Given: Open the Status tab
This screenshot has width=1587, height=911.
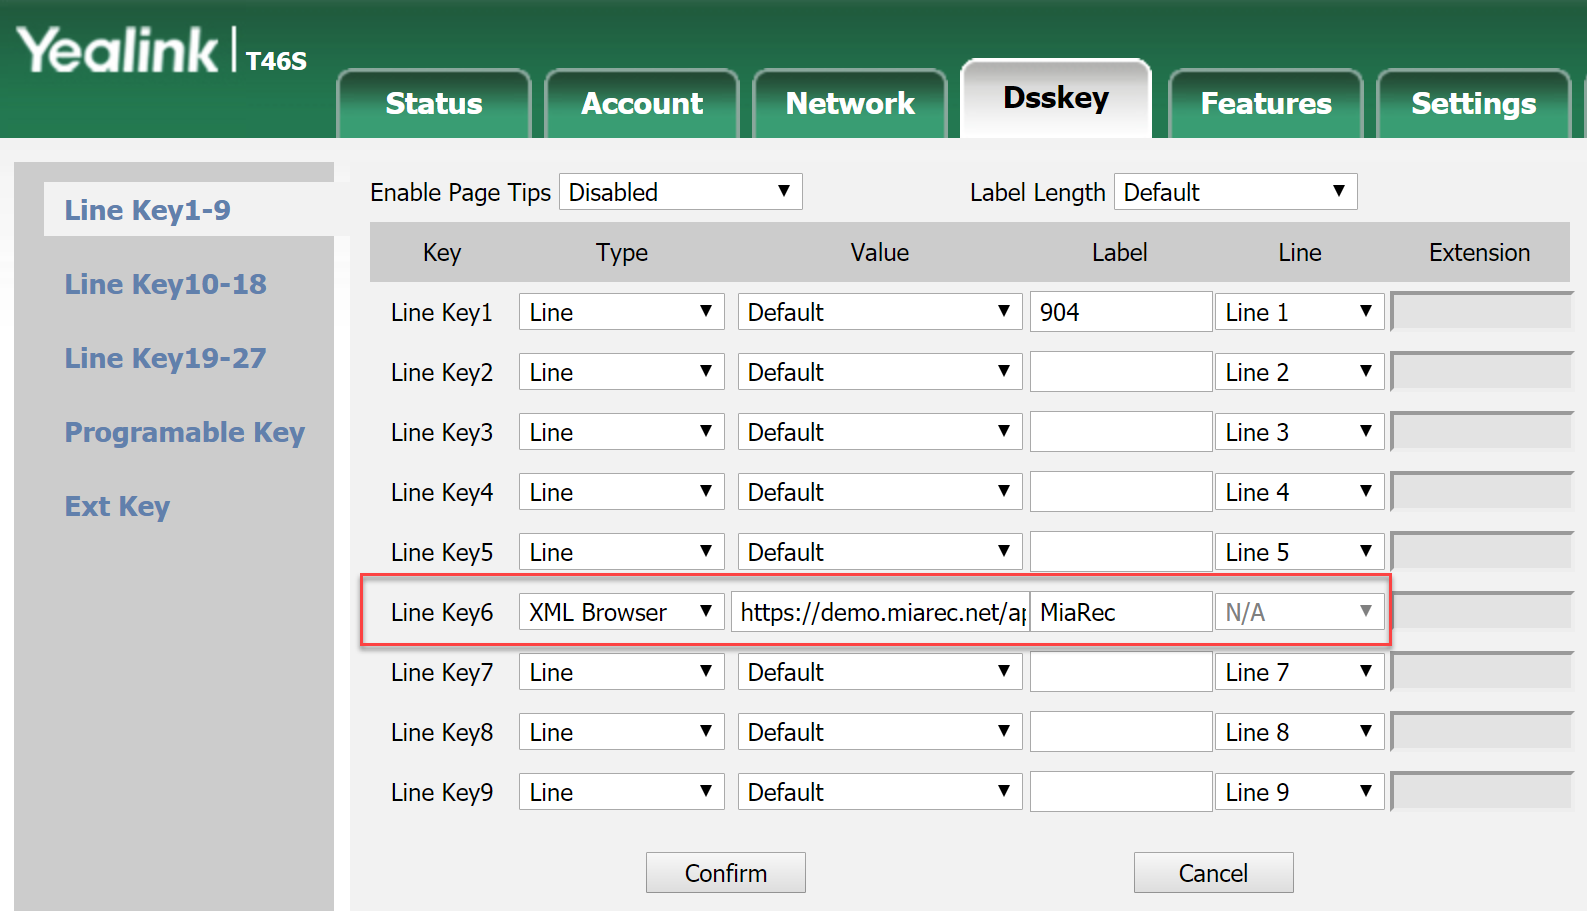Looking at the screenshot, I should click(x=434, y=103).
